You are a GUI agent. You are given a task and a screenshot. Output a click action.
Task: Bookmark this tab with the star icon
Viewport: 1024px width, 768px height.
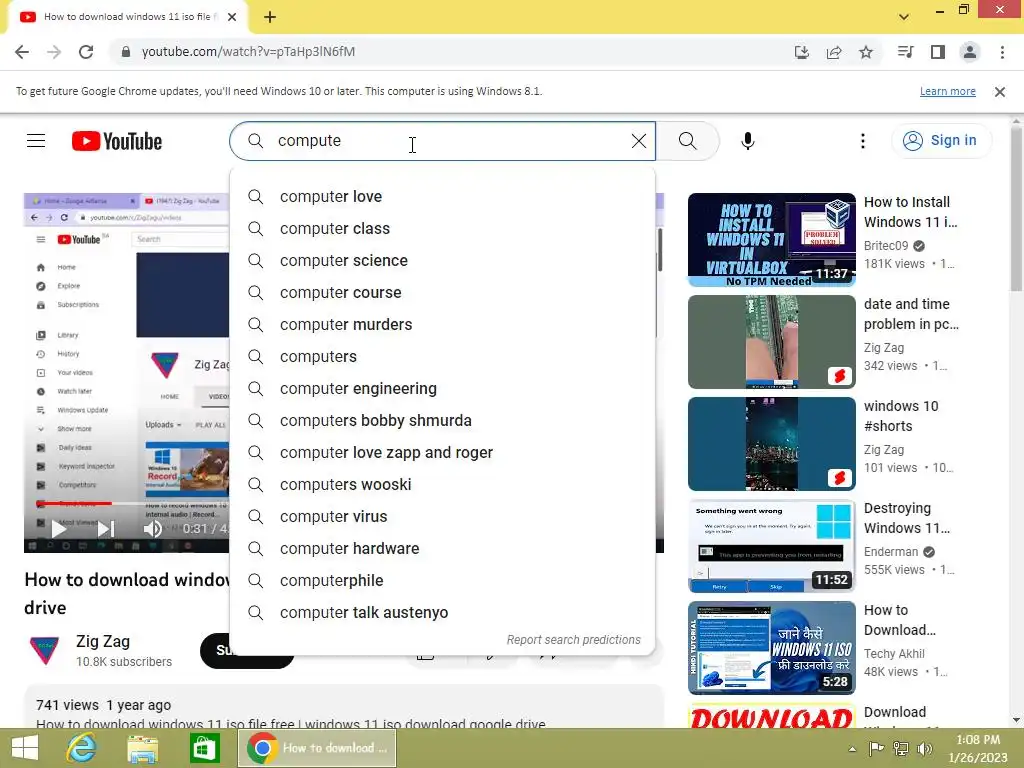pyautogui.click(x=866, y=52)
